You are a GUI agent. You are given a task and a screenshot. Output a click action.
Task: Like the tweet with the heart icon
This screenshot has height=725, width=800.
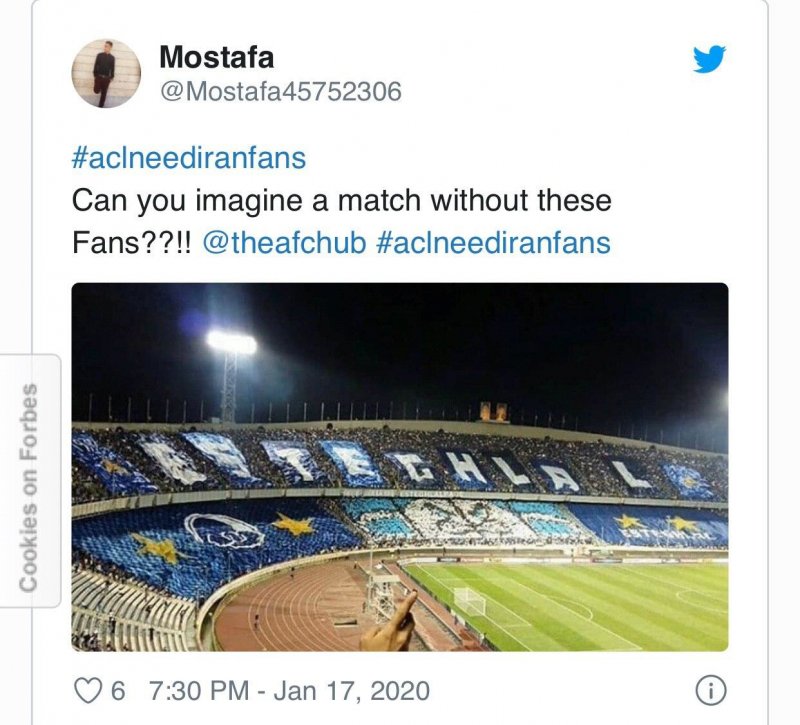tap(88, 690)
